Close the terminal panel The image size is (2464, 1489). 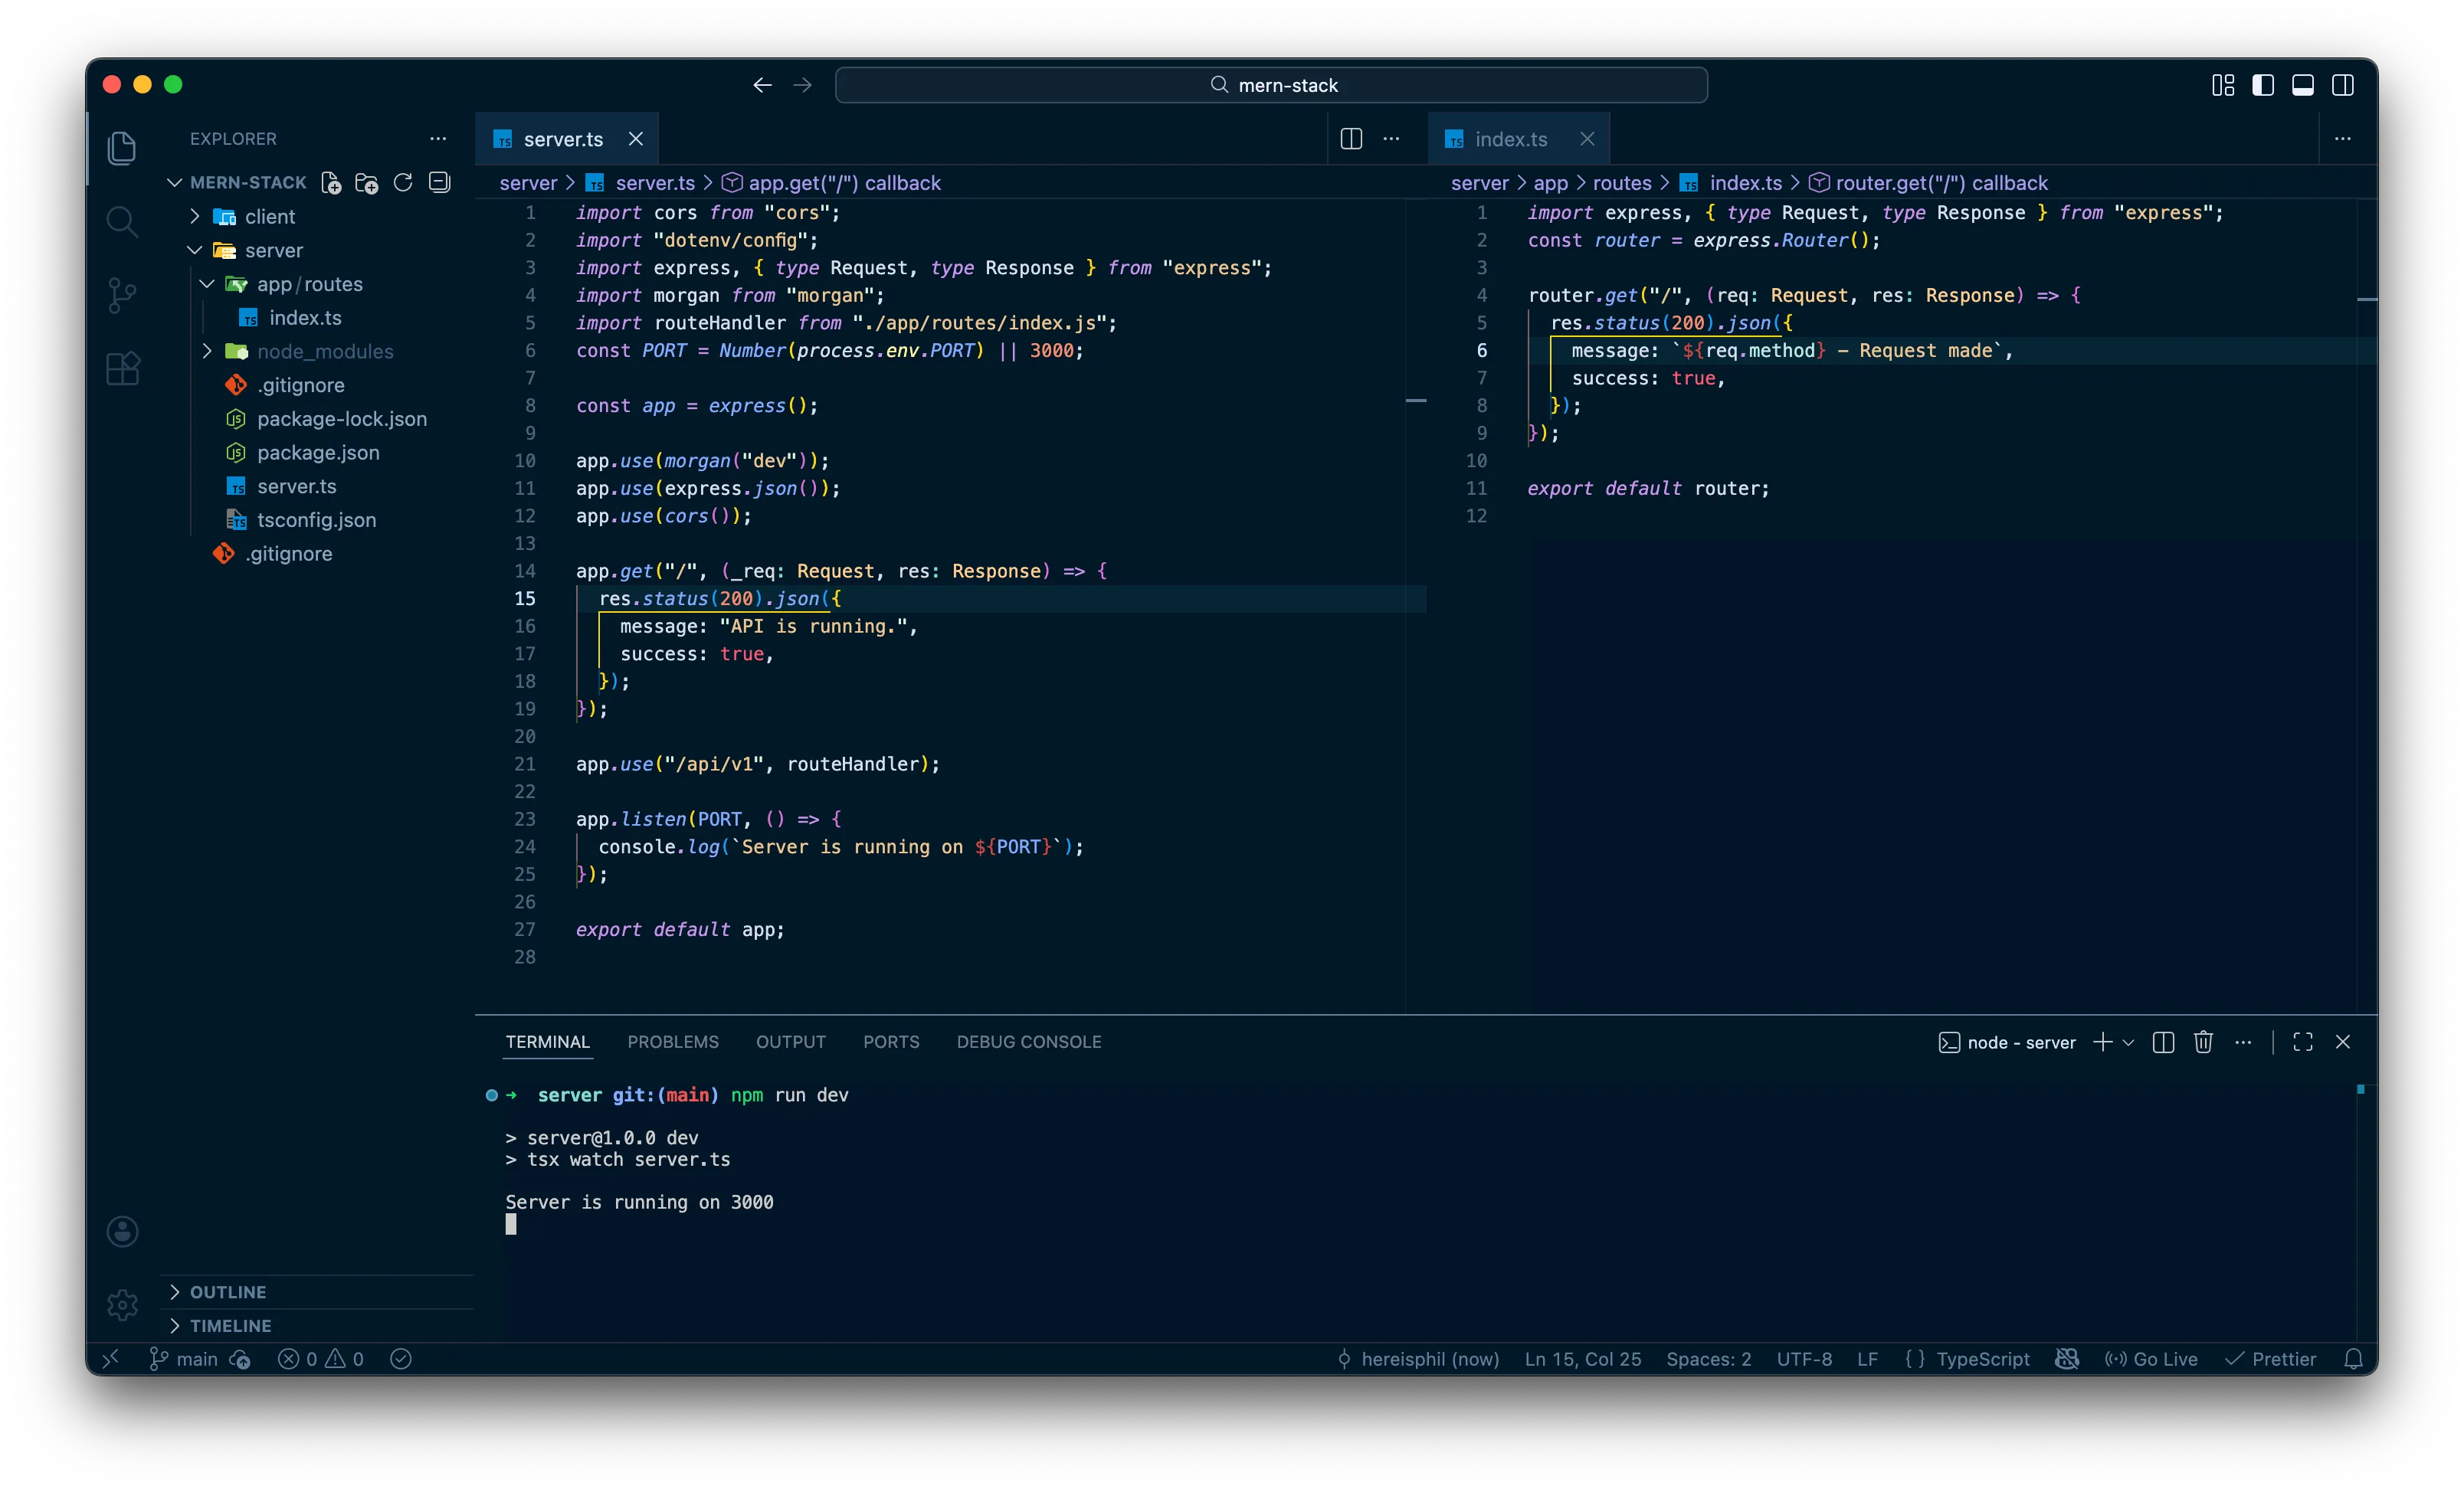[2342, 1042]
